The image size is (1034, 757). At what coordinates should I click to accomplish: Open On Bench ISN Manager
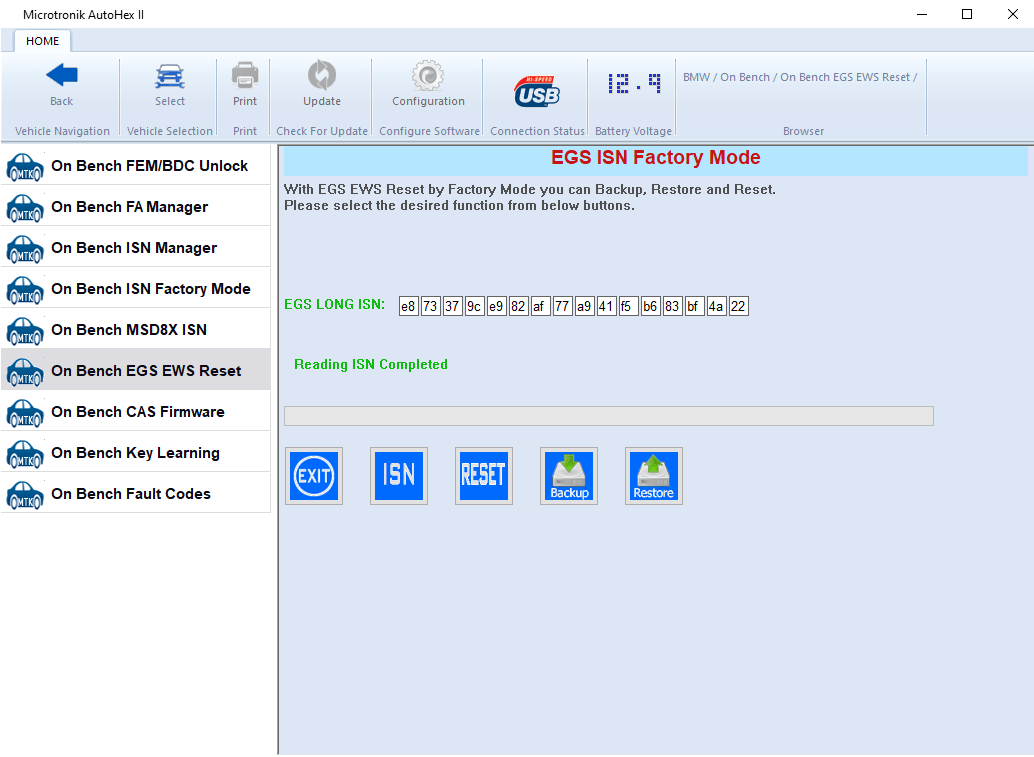[x=136, y=248]
